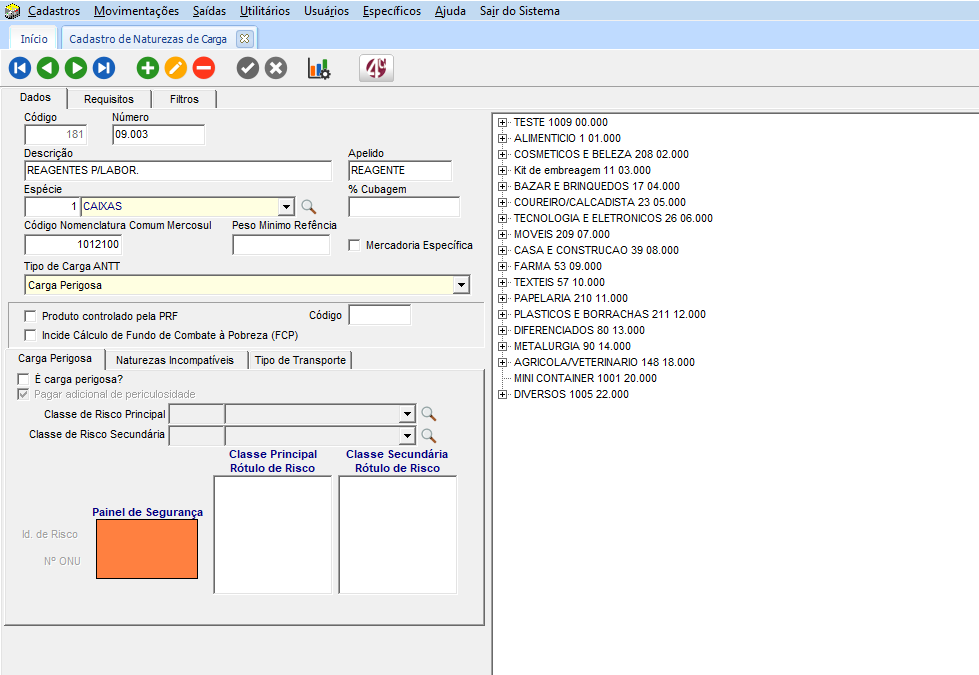Screen dimensions: 979x675
Task: Tick the É carga perigosa checkbox
Action: (x=23, y=380)
